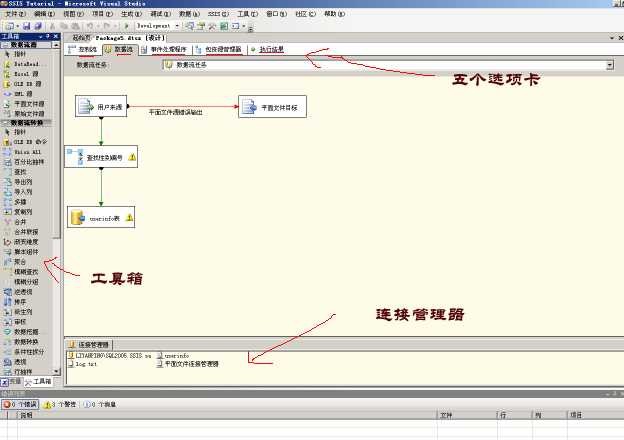Select the userinfo表 destination component

pos(101,217)
